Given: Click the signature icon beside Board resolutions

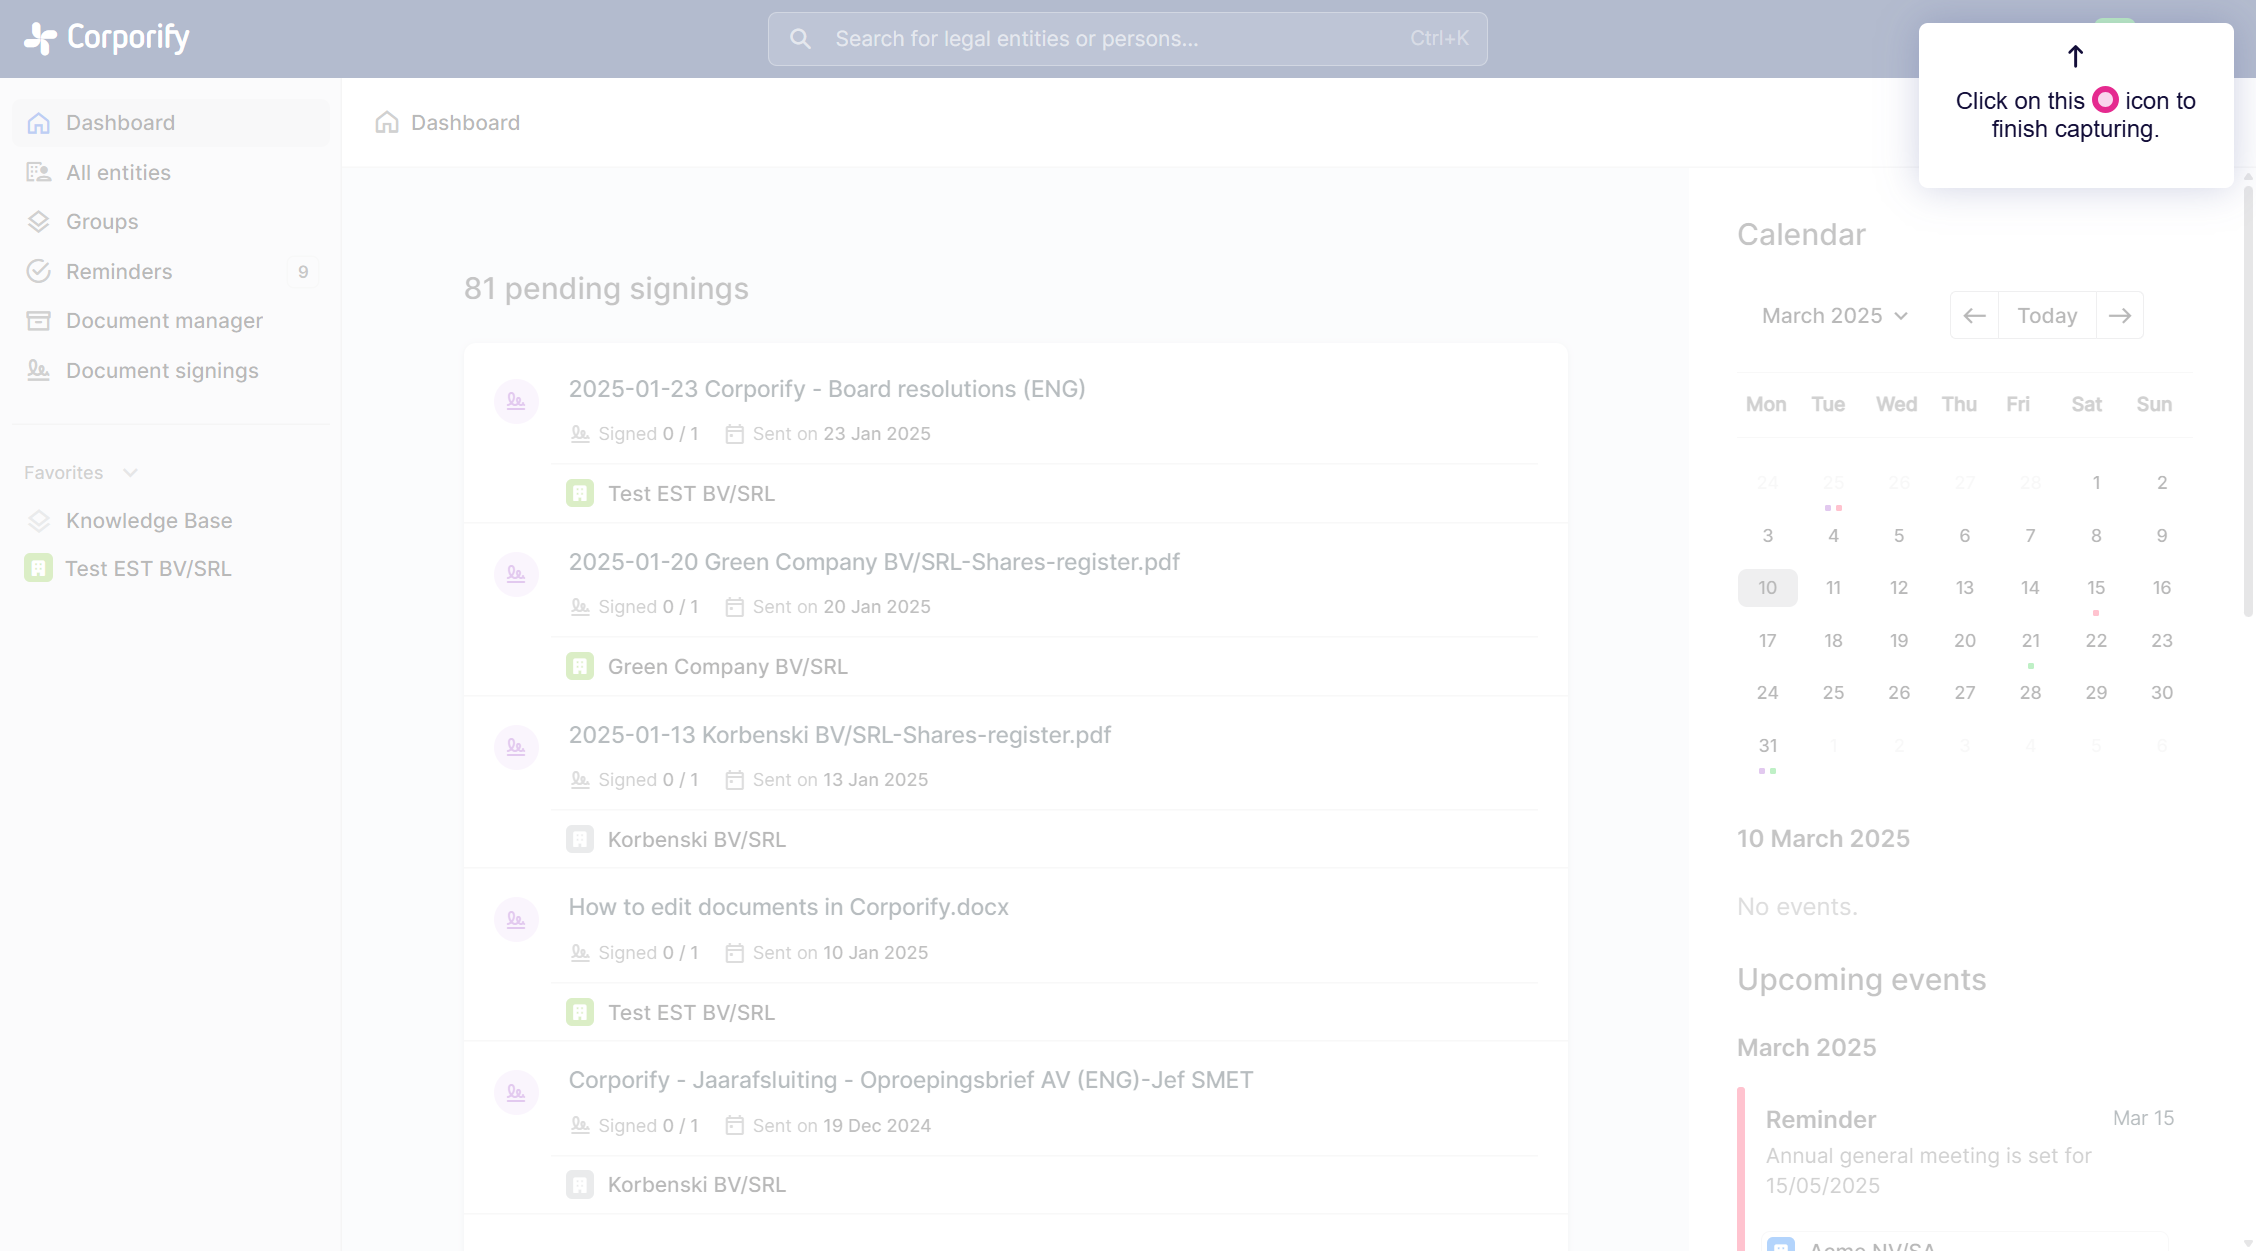Looking at the screenshot, I should [x=516, y=401].
